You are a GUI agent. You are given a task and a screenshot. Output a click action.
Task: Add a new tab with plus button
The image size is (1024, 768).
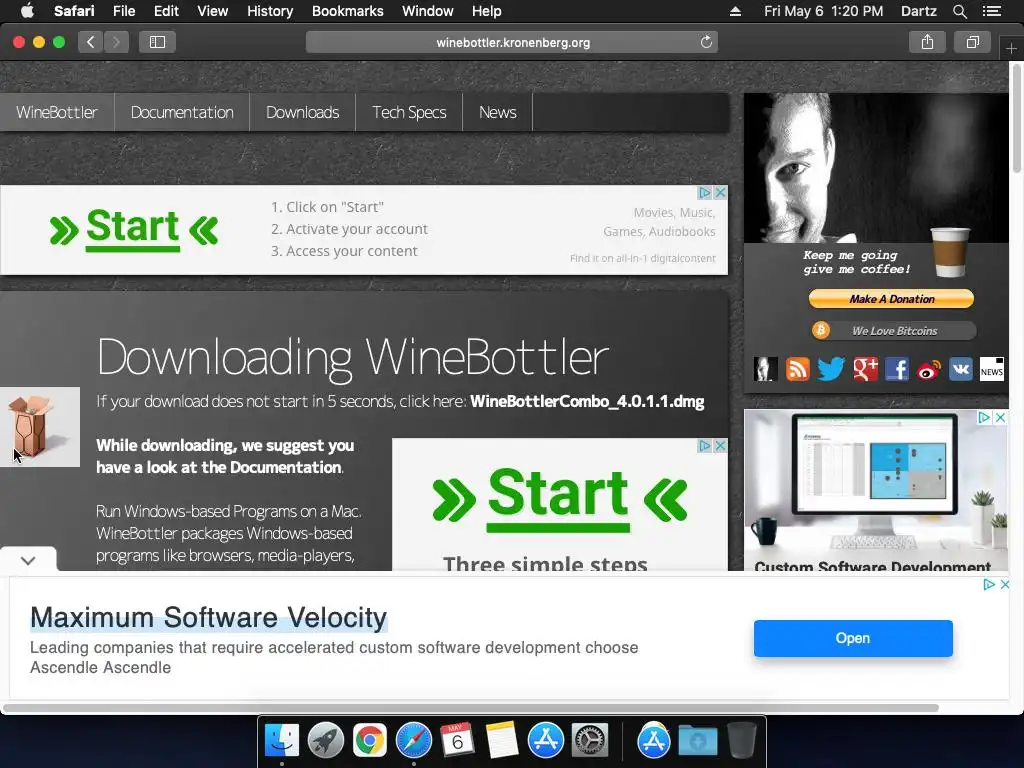pyautogui.click(x=1011, y=48)
